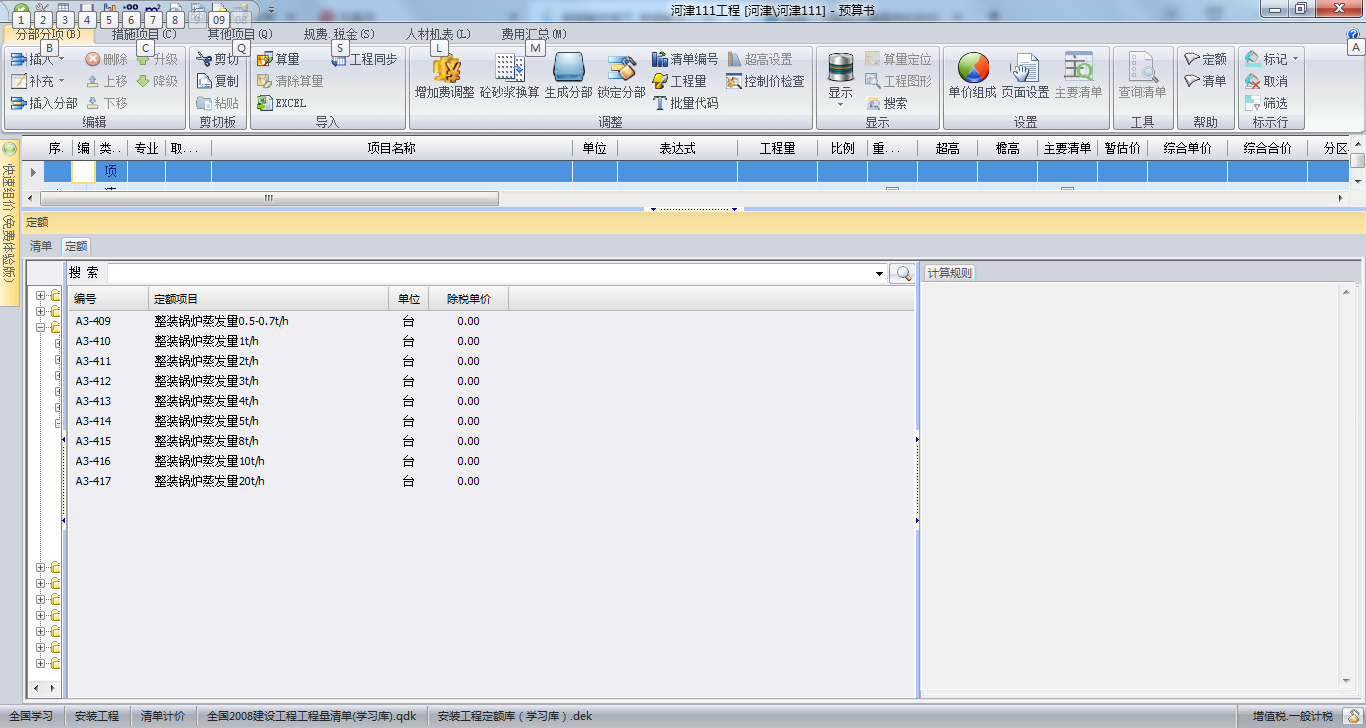This screenshot has height=728, width=1366.
Task: Click 全国2008建设工程工程量清单(学习库).qdk in status bar
Action: point(312,716)
